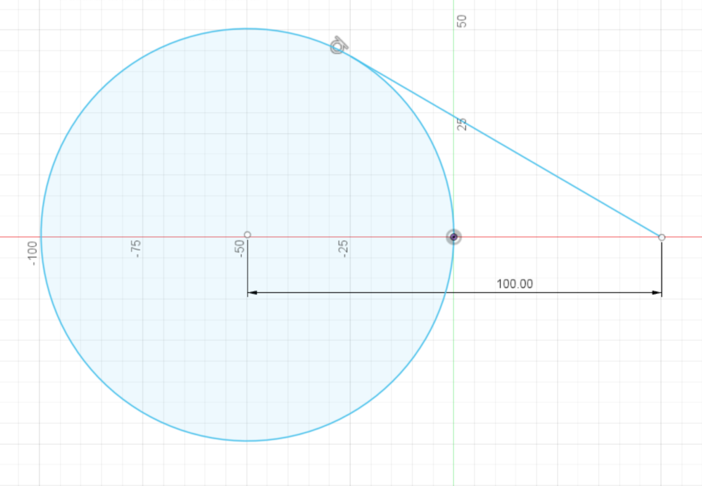Click the dimension's right extension line
This screenshot has height=486, width=702.
point(661,268)
